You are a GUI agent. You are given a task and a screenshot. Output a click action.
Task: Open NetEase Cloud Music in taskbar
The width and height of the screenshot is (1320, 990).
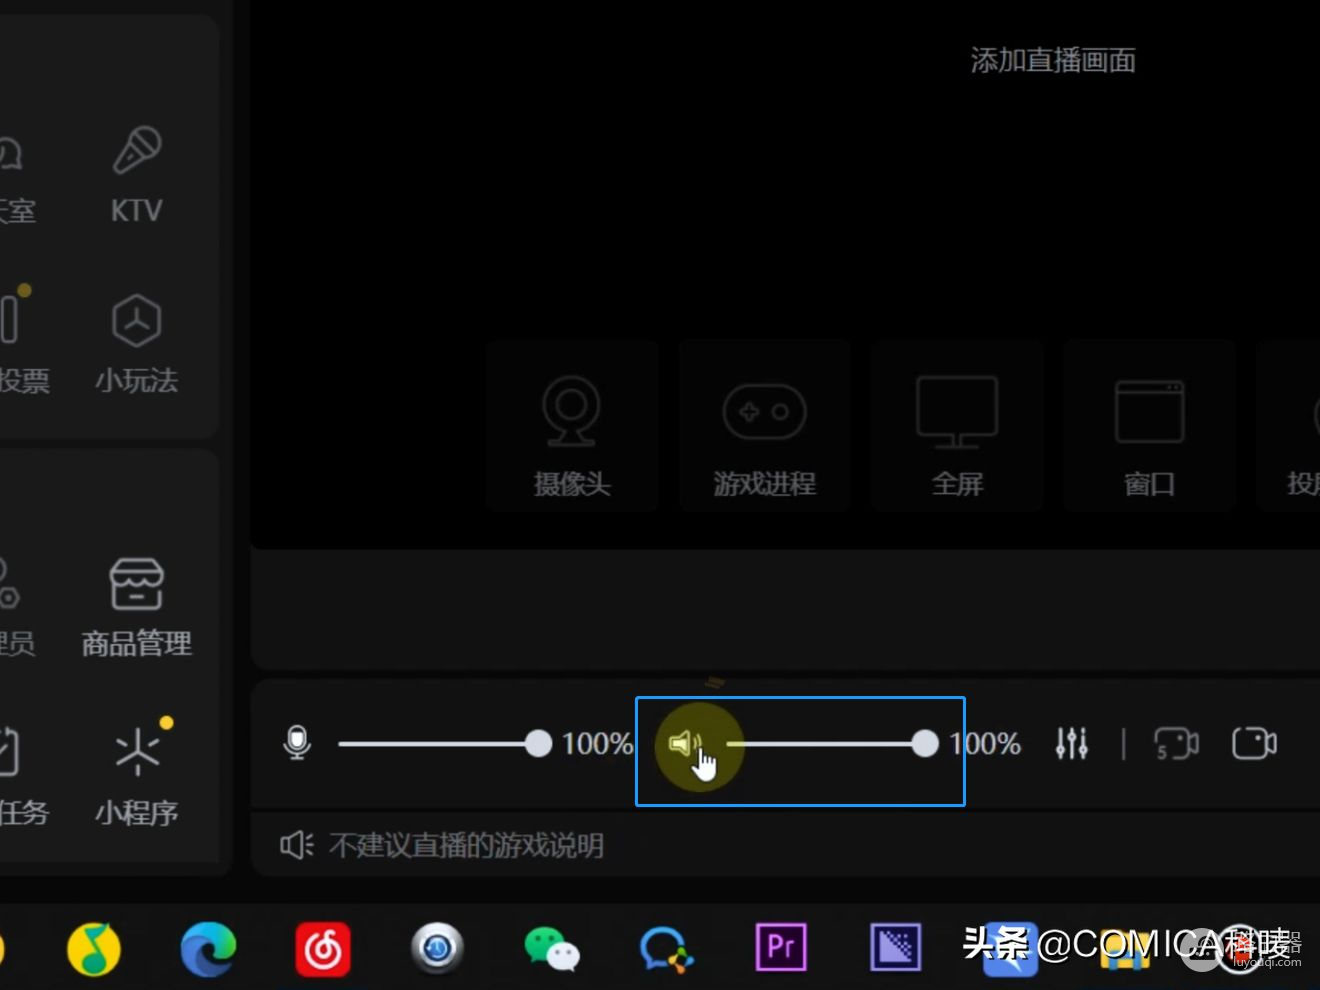(x=323, y=947)
